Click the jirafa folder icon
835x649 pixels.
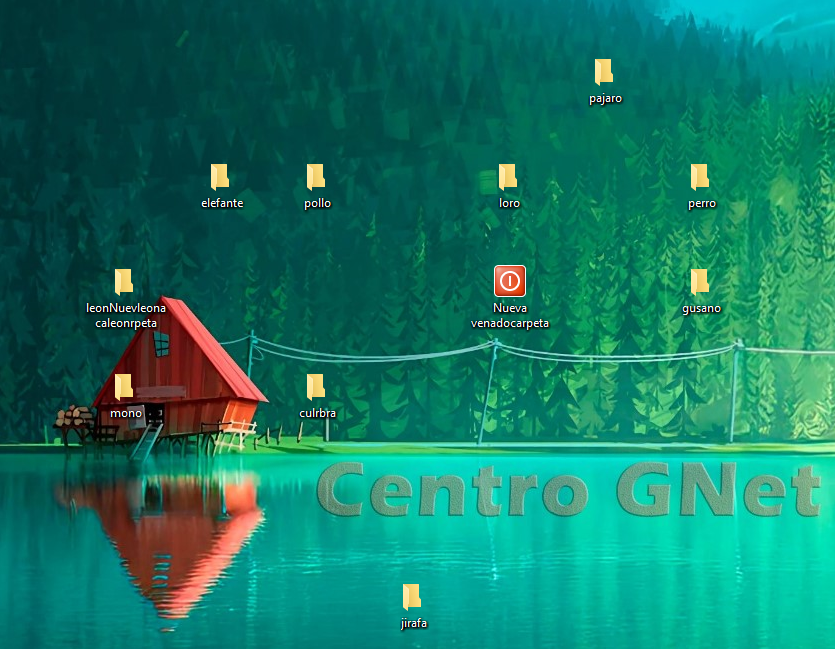[412, 597]
